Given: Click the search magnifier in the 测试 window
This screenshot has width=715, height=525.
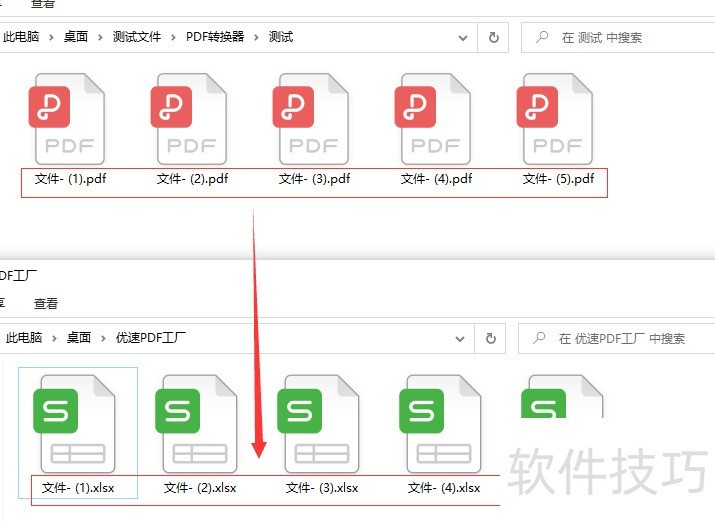Looking at the screenshot, I should (542, 37).
